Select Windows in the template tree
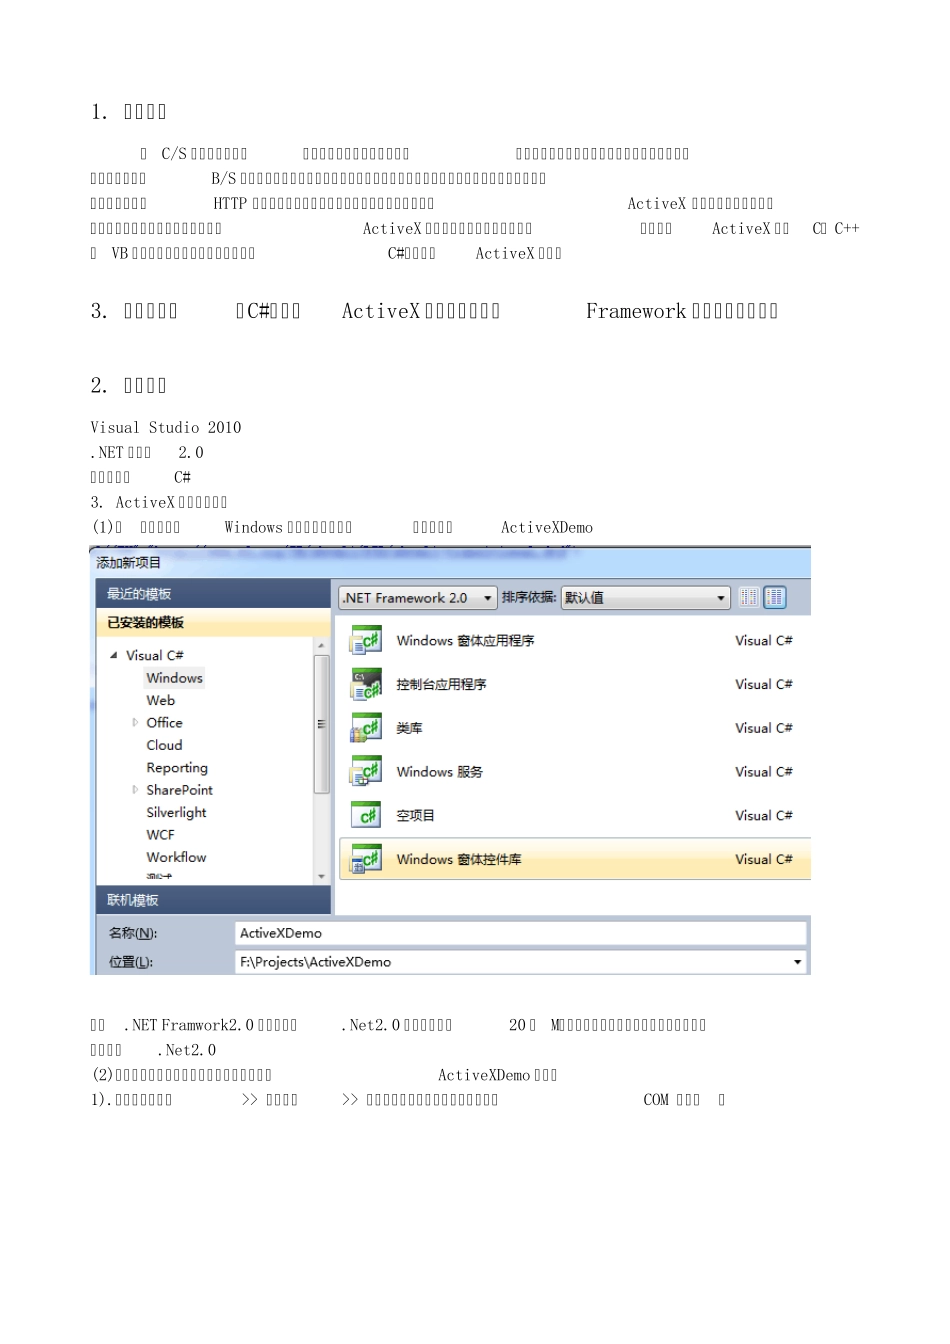The width and height of the screenshot is (950, 1344). [174, 678]
